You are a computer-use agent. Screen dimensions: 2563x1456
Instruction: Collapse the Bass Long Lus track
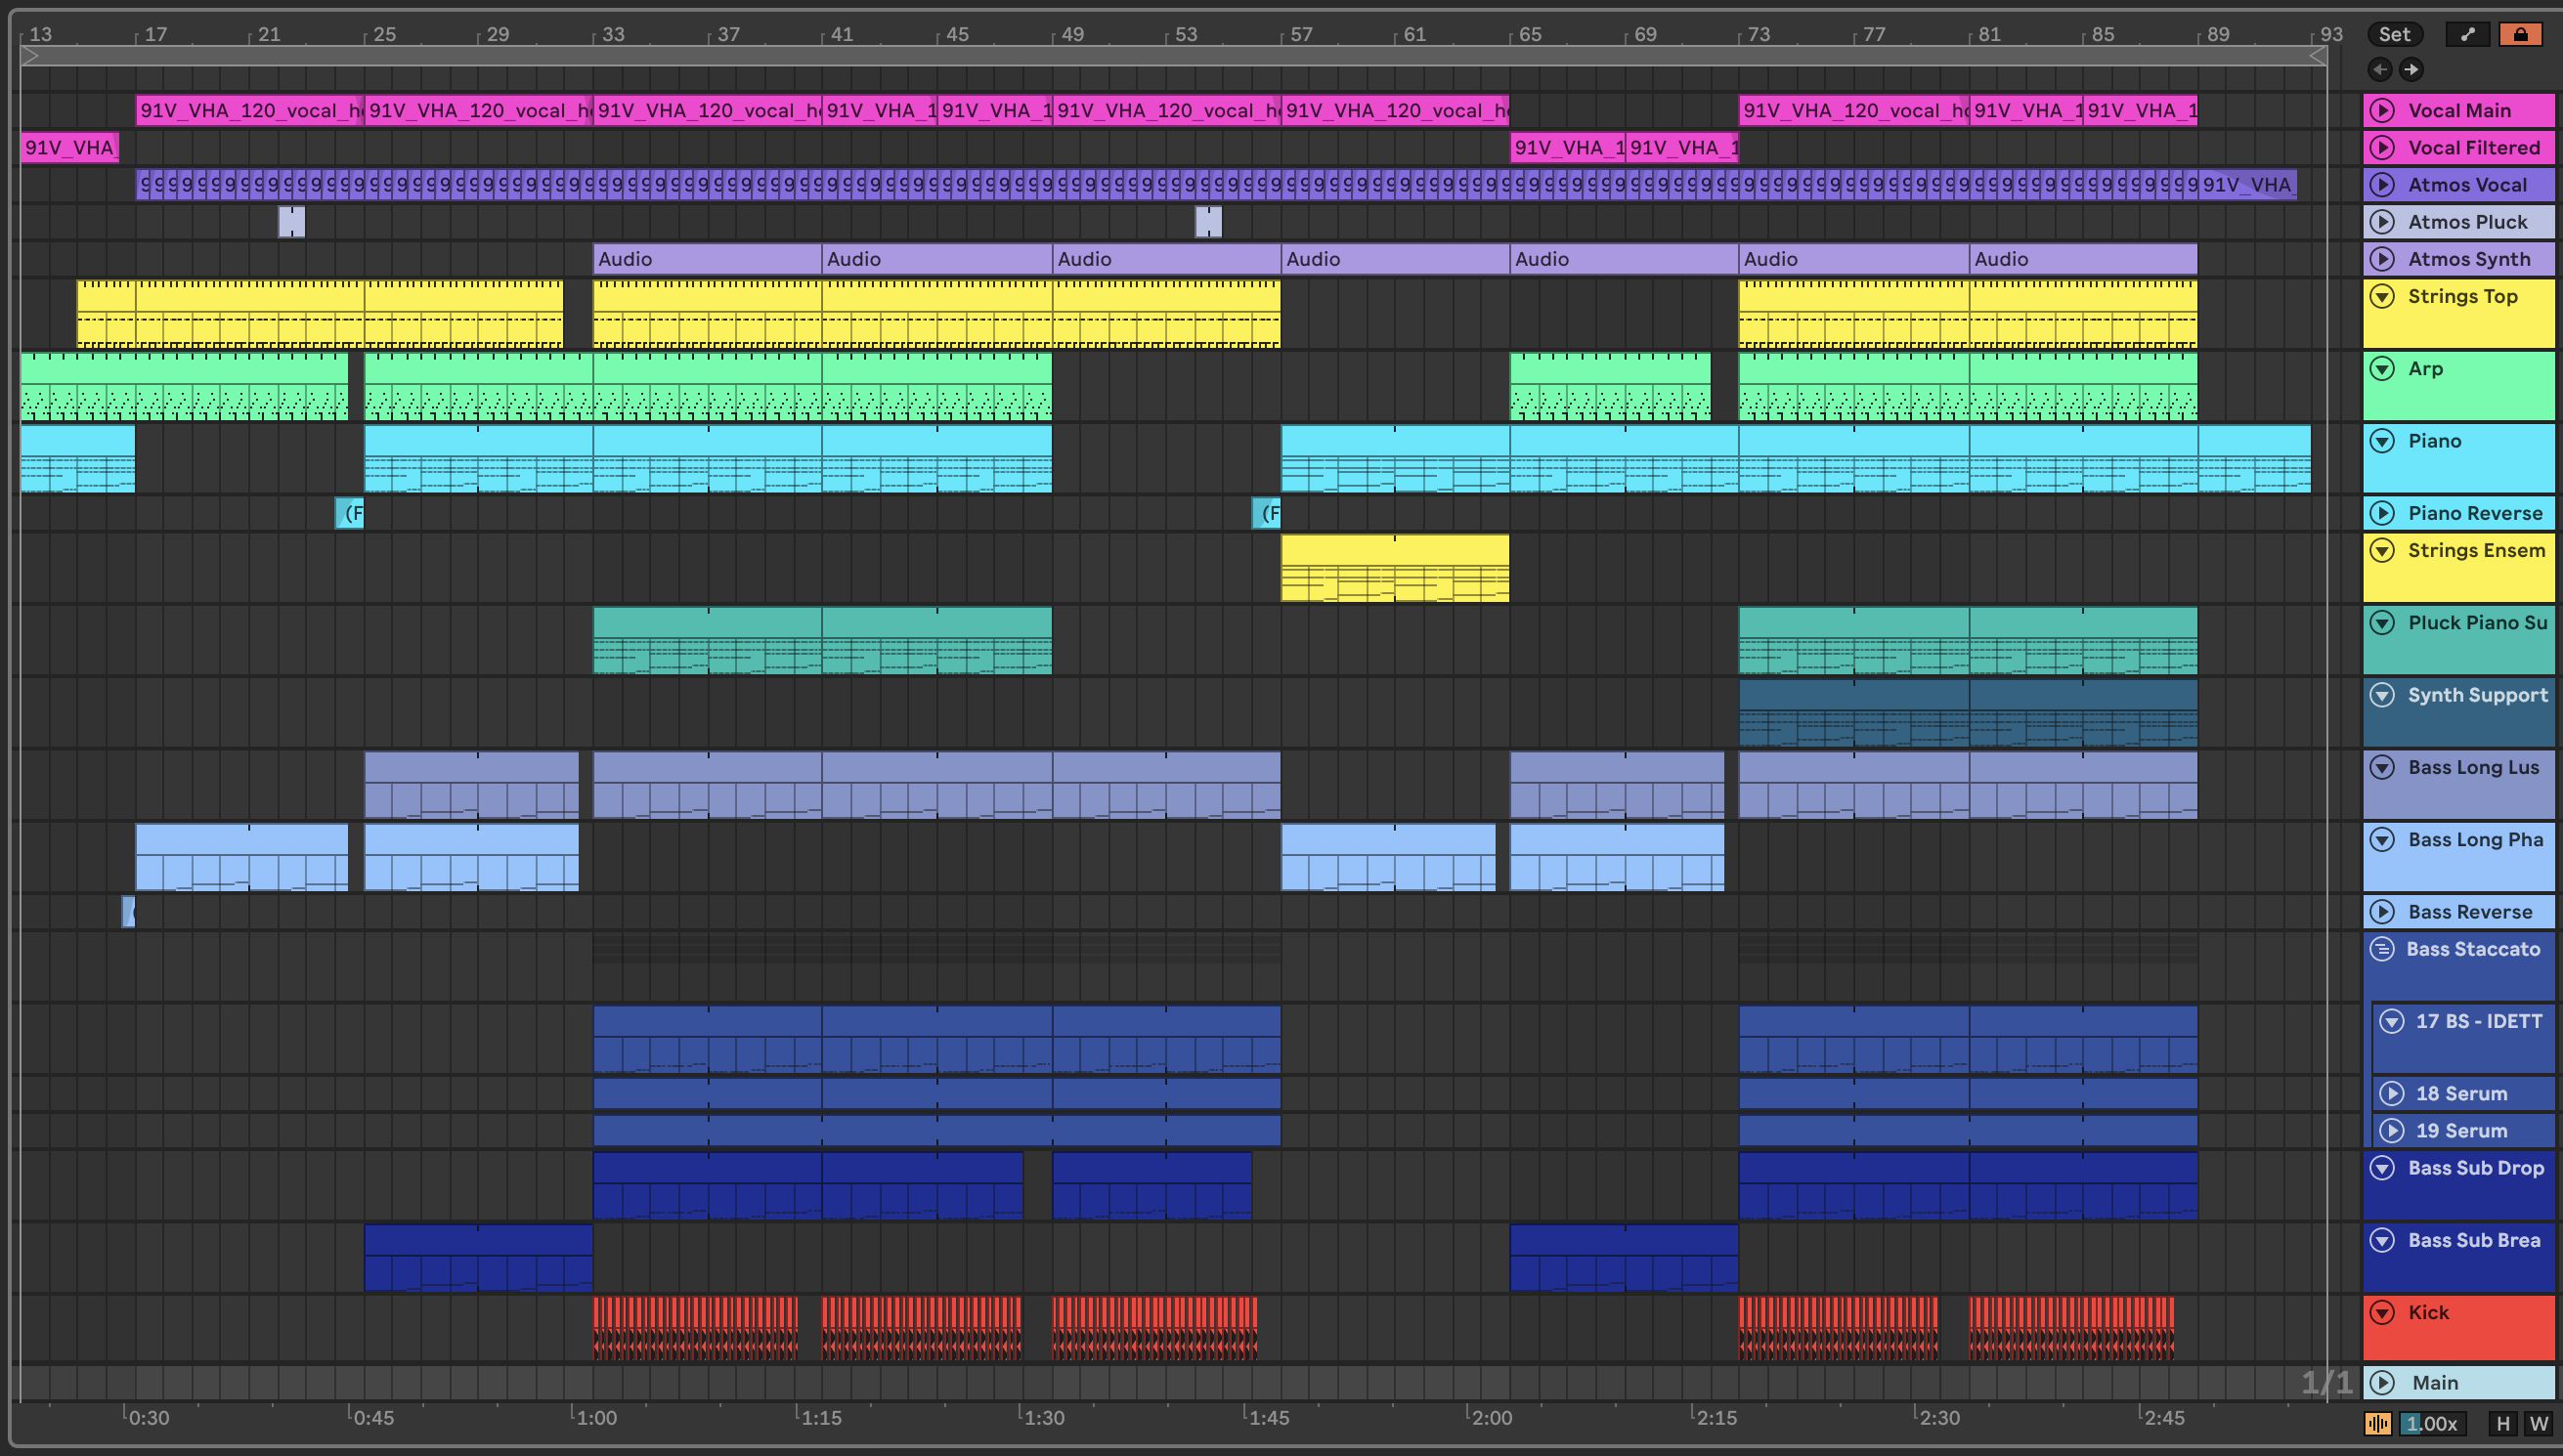(2383, 767)
